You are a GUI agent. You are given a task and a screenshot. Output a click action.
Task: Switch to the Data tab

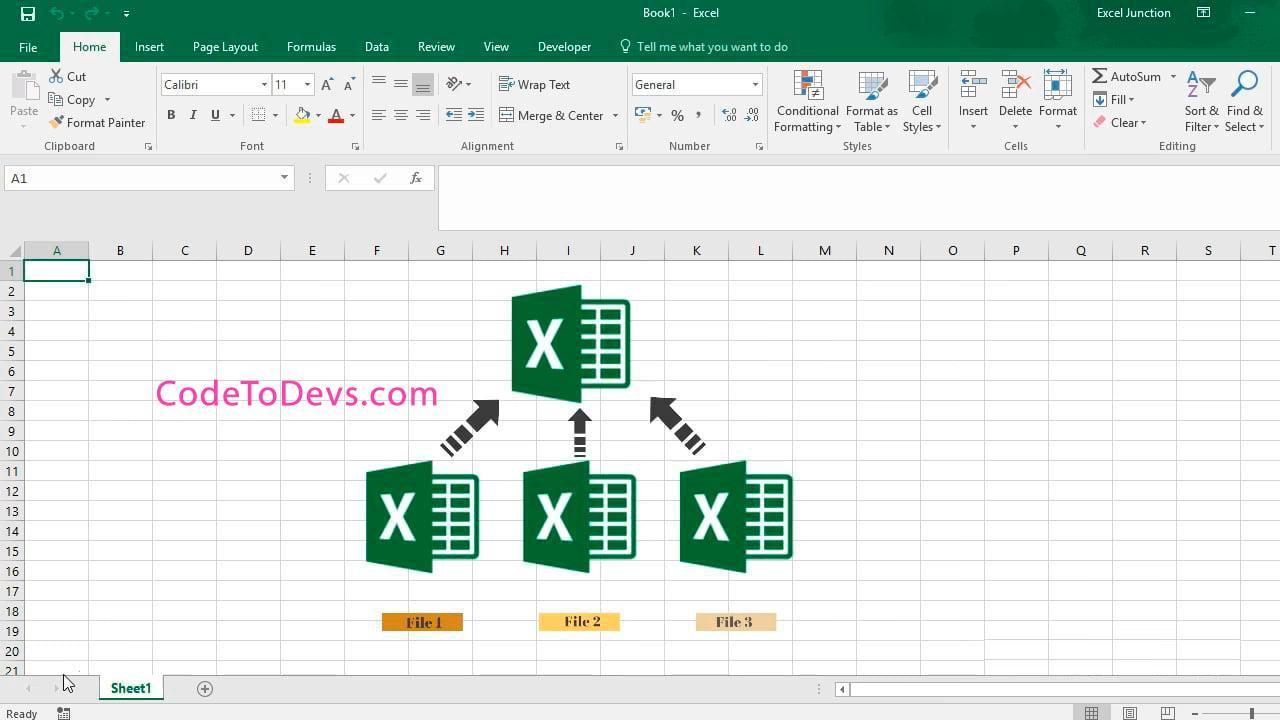377,47
